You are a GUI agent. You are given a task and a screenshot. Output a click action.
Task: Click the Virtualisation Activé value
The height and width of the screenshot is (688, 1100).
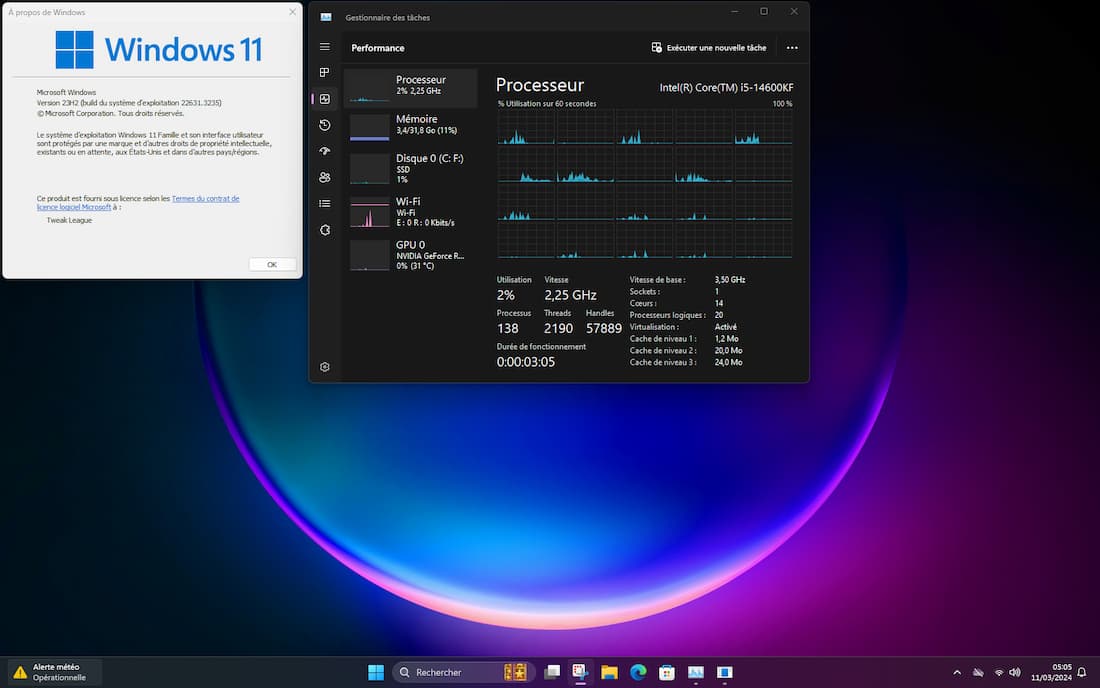click(725, 327)
